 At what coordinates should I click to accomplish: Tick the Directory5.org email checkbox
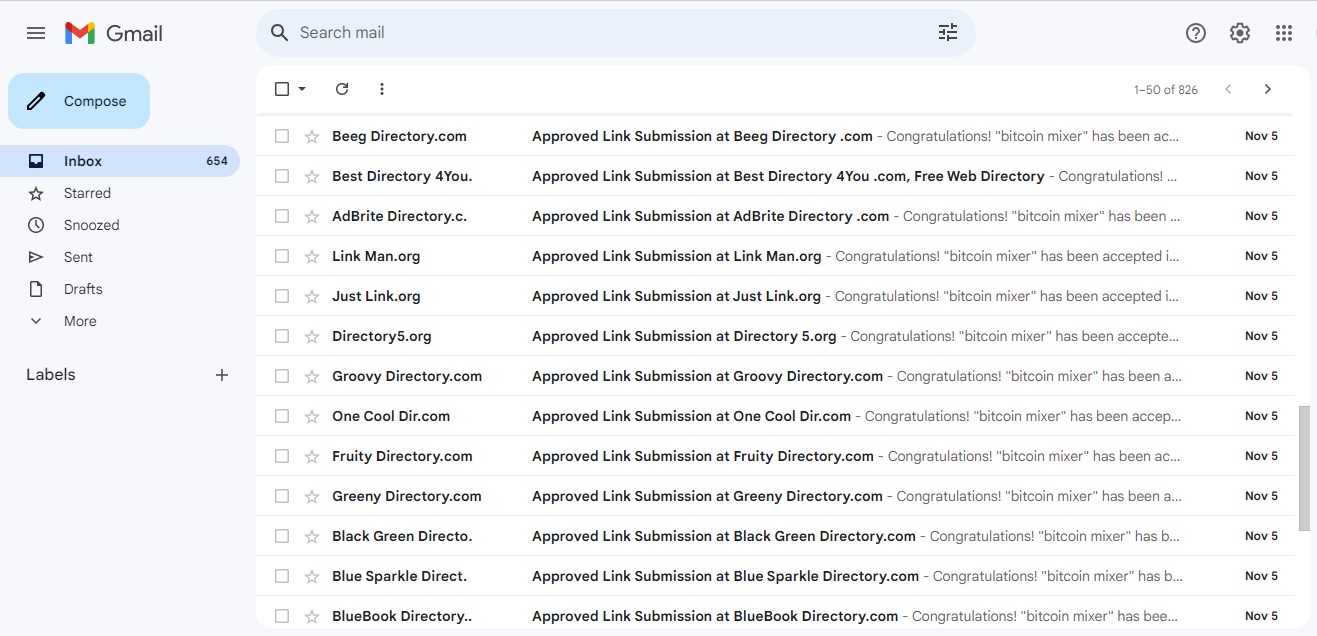pos(282,336)
